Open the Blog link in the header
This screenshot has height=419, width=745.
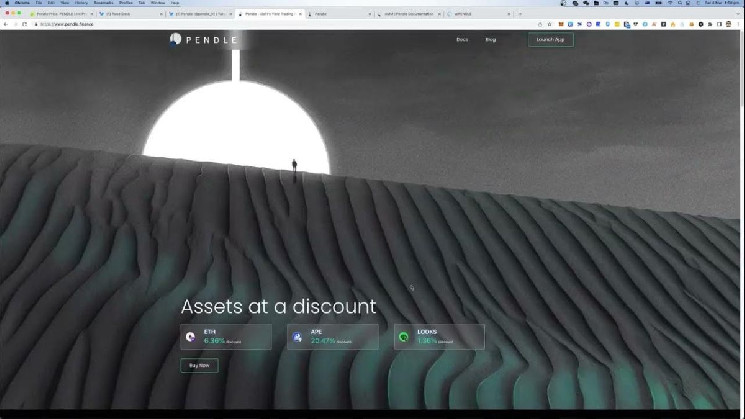pos(490,40)
